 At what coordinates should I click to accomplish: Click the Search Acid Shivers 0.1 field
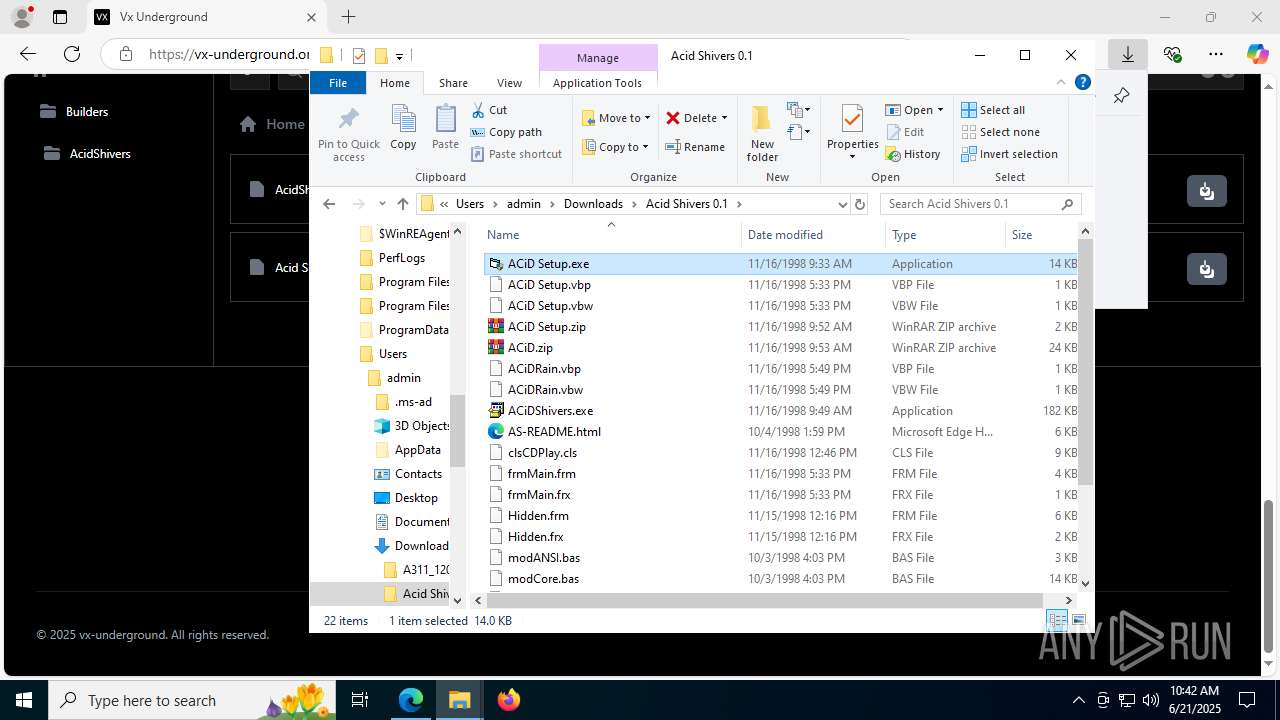tap(980, 204)
